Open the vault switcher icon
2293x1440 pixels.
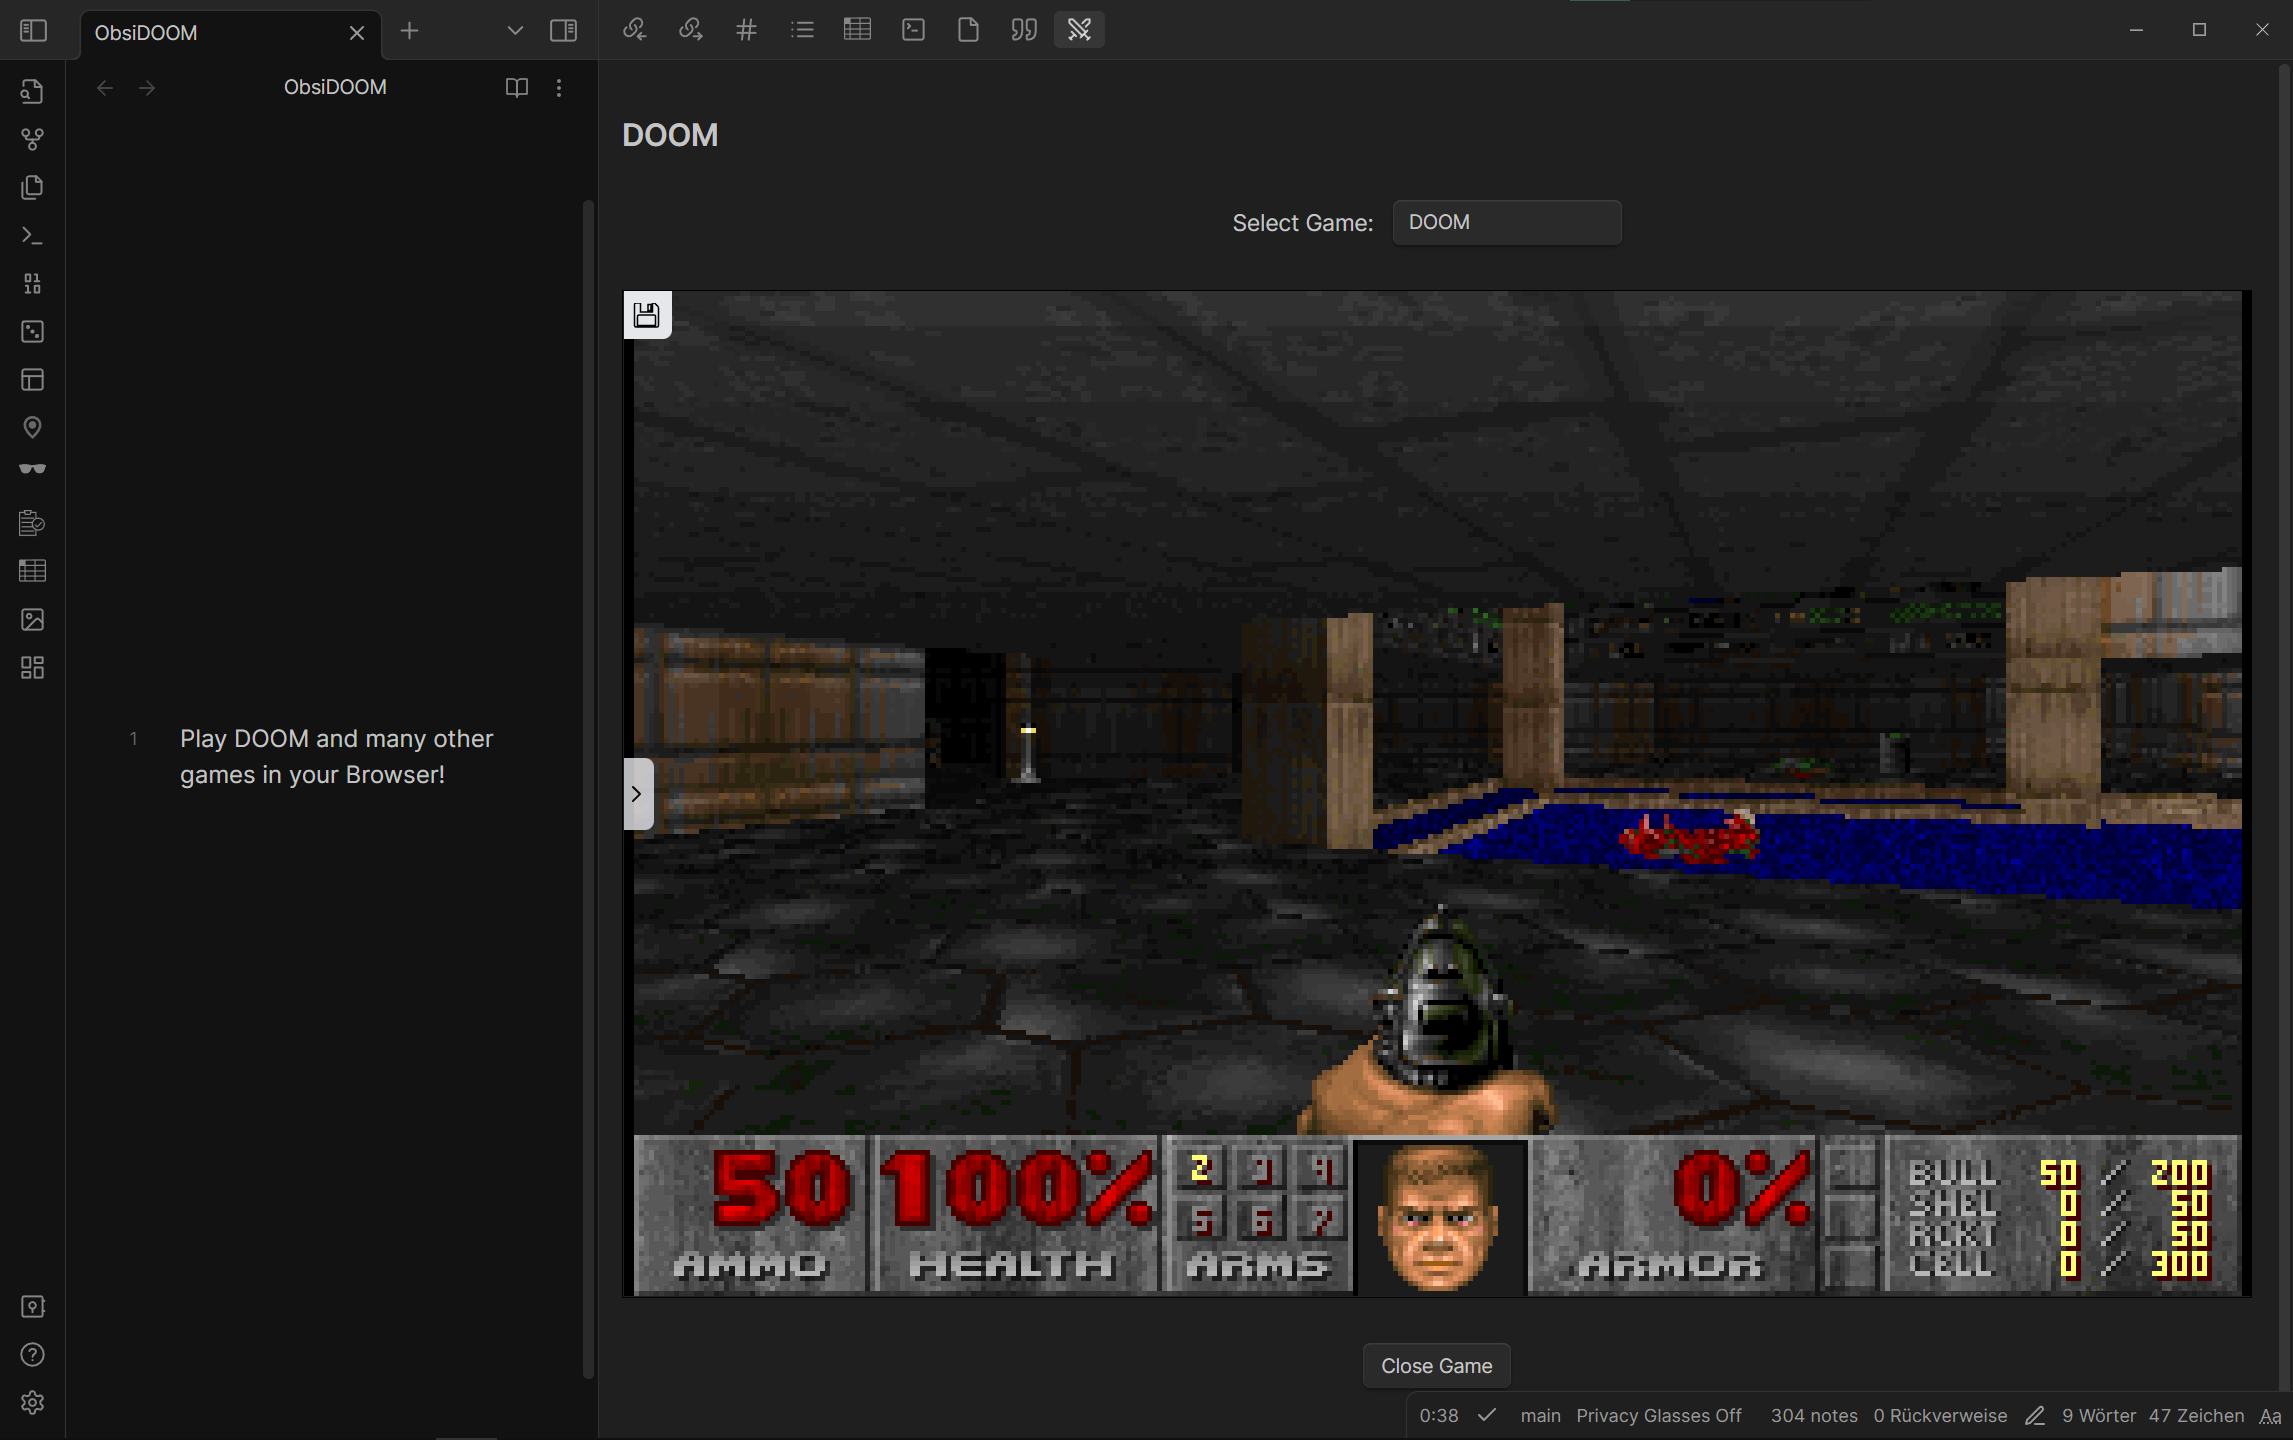32,1307
